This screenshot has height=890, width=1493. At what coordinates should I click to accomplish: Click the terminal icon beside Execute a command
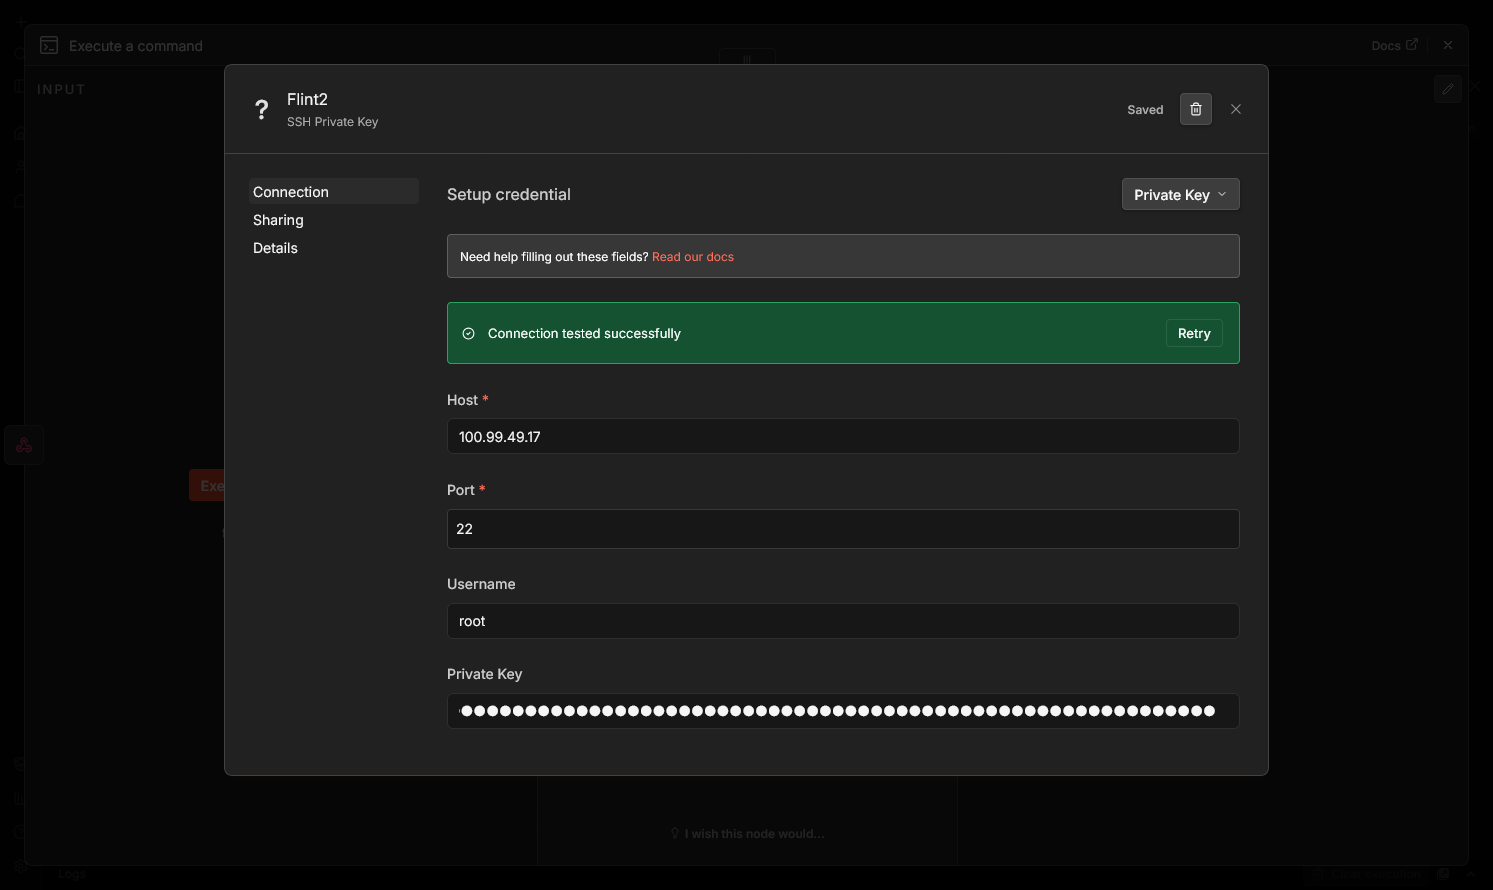point(48,45)
